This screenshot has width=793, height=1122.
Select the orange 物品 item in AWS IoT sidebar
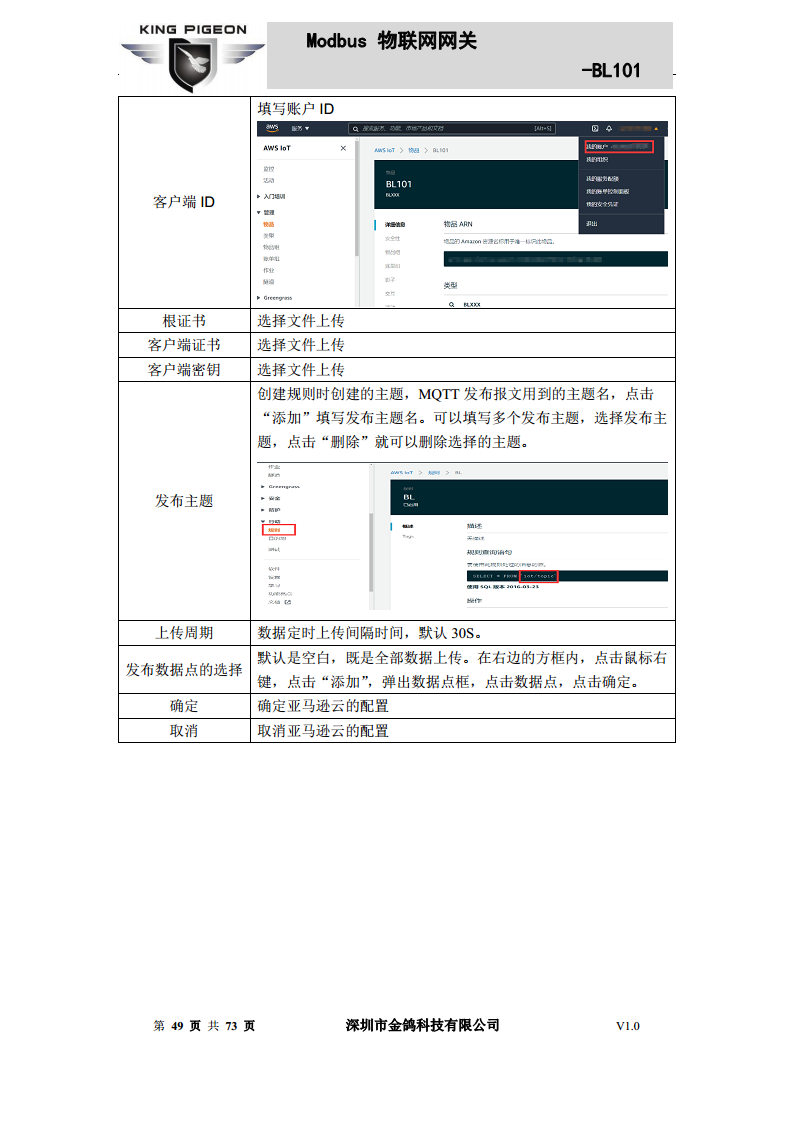pyautogui.click(x=268, y=224)
